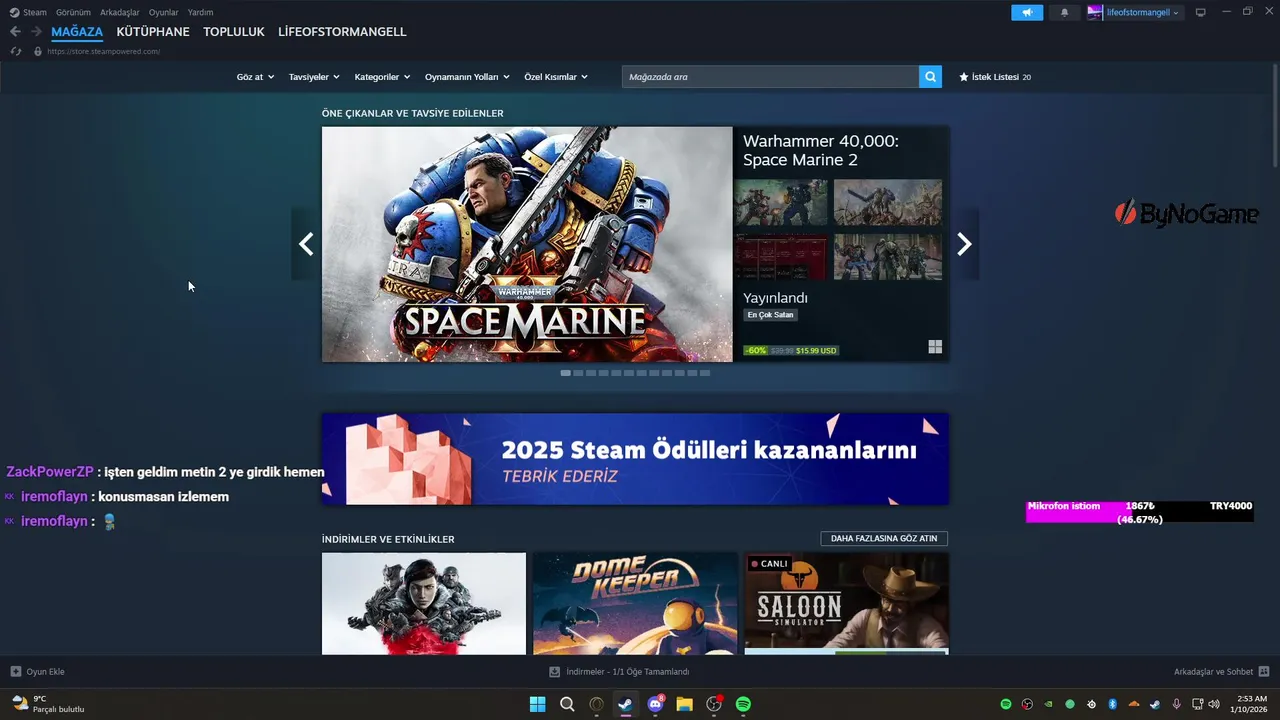Click the padlock icon beside the URL
This screenshot has width=1280, height=720.
point(38,51)
